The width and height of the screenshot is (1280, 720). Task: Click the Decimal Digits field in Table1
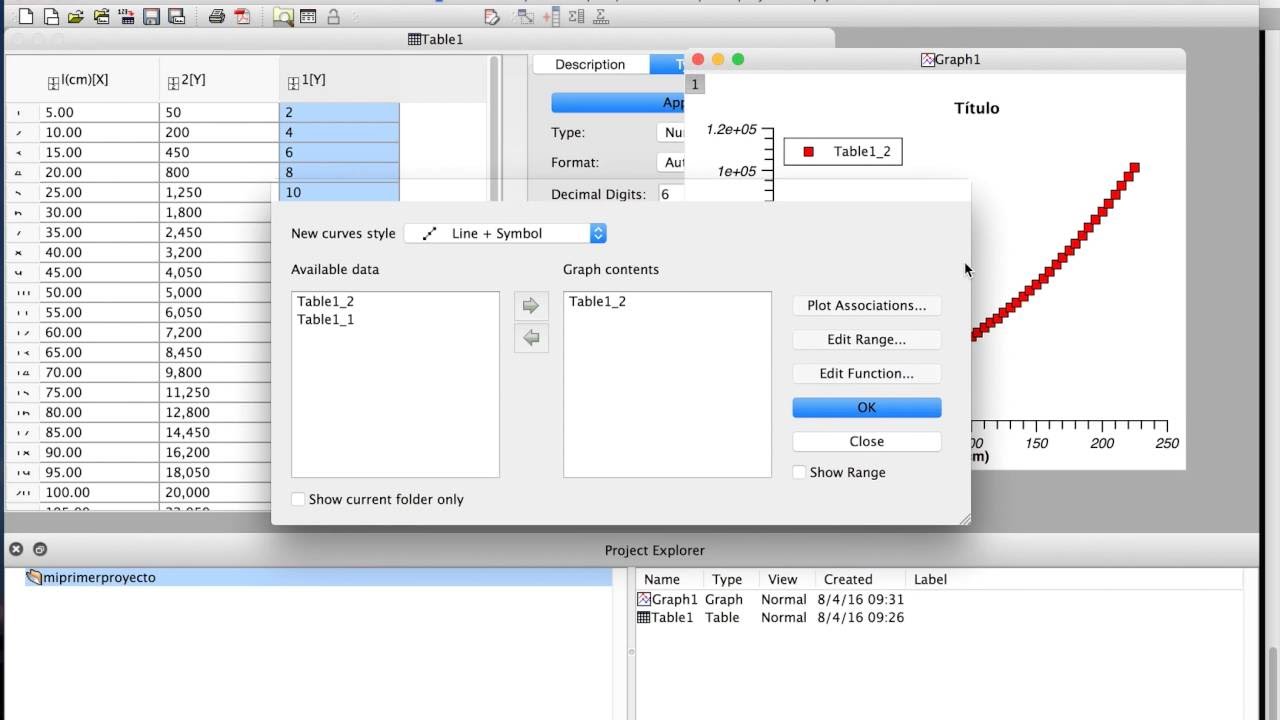(x=671, y=194)
